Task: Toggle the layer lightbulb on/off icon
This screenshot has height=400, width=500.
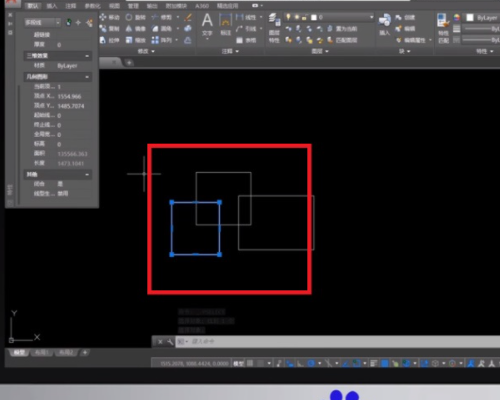Action: 288,17
